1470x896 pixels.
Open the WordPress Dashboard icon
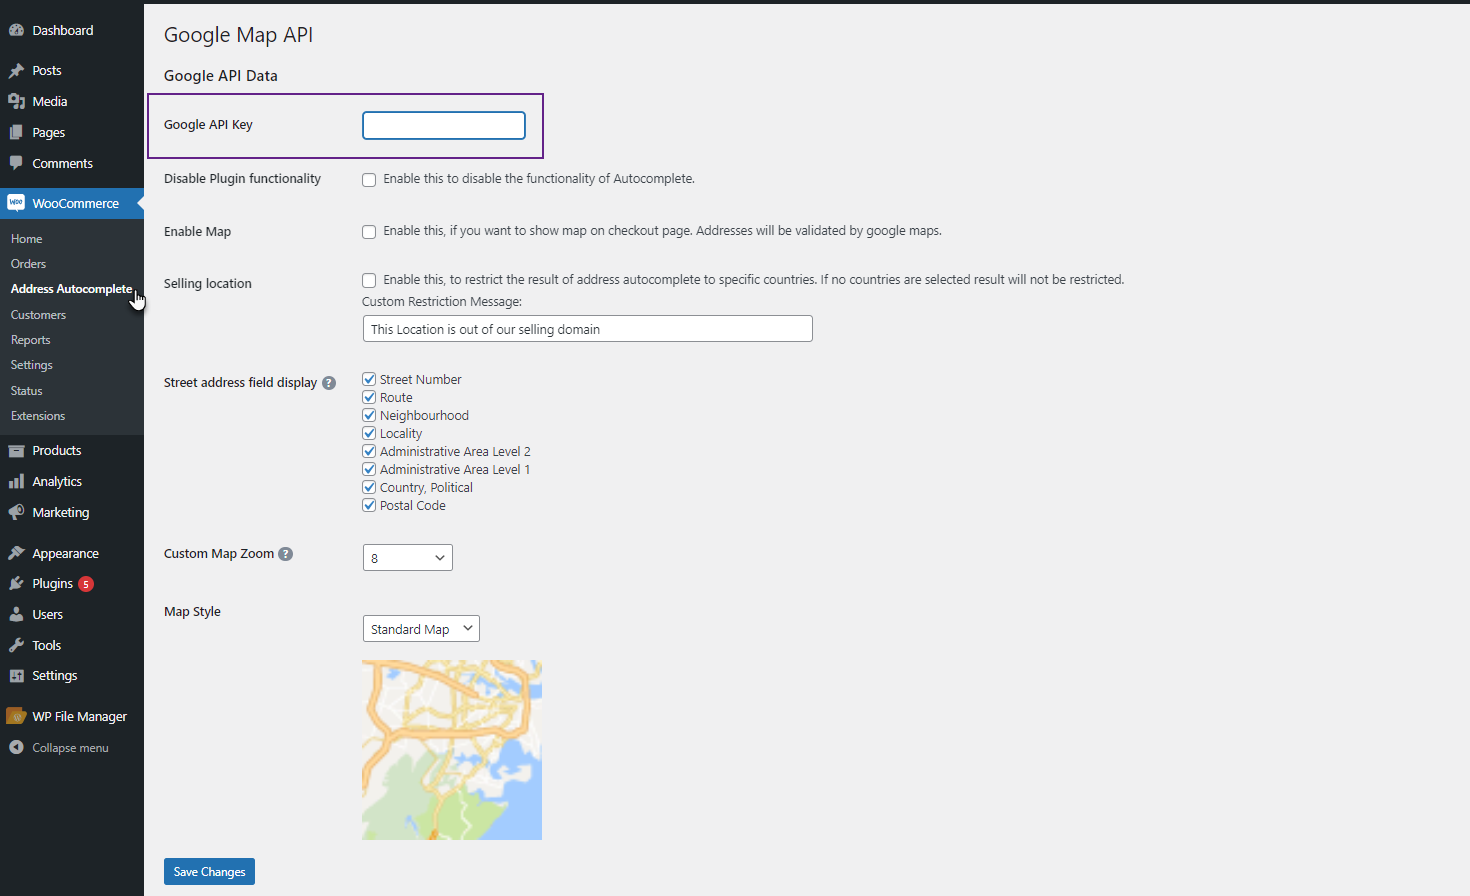pos(17,29)
